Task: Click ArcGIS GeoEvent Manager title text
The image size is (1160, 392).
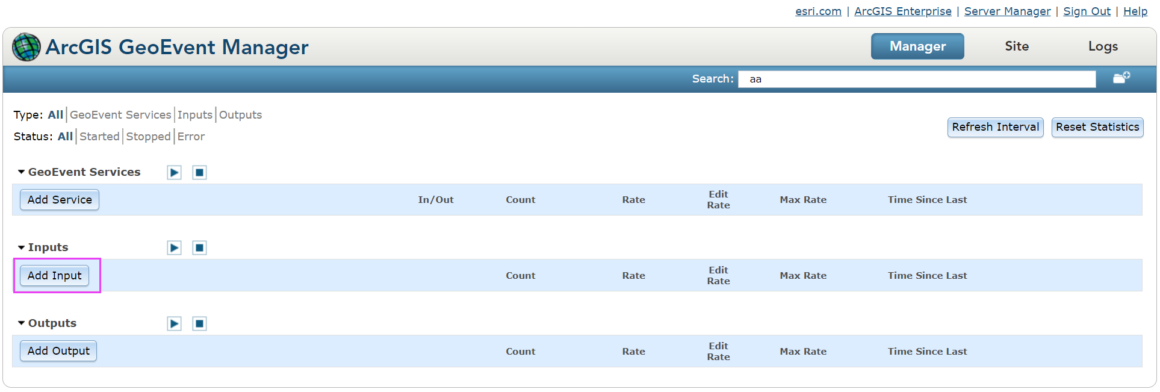Action: click(x=177, y=47)
